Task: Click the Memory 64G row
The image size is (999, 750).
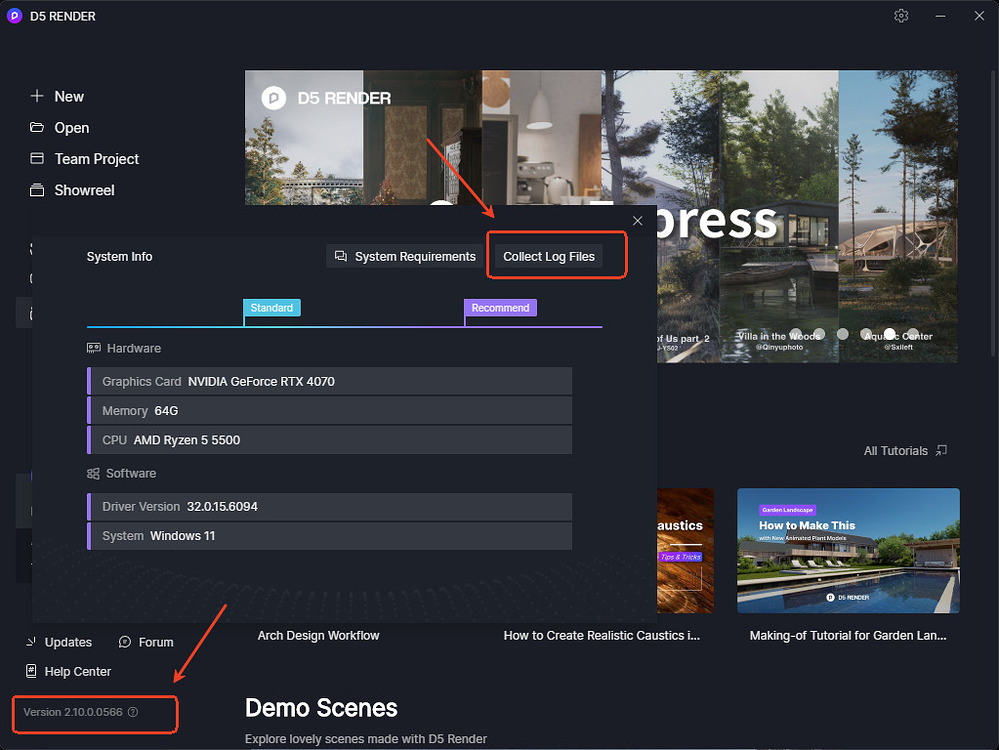Action: [x=329, y=410]
